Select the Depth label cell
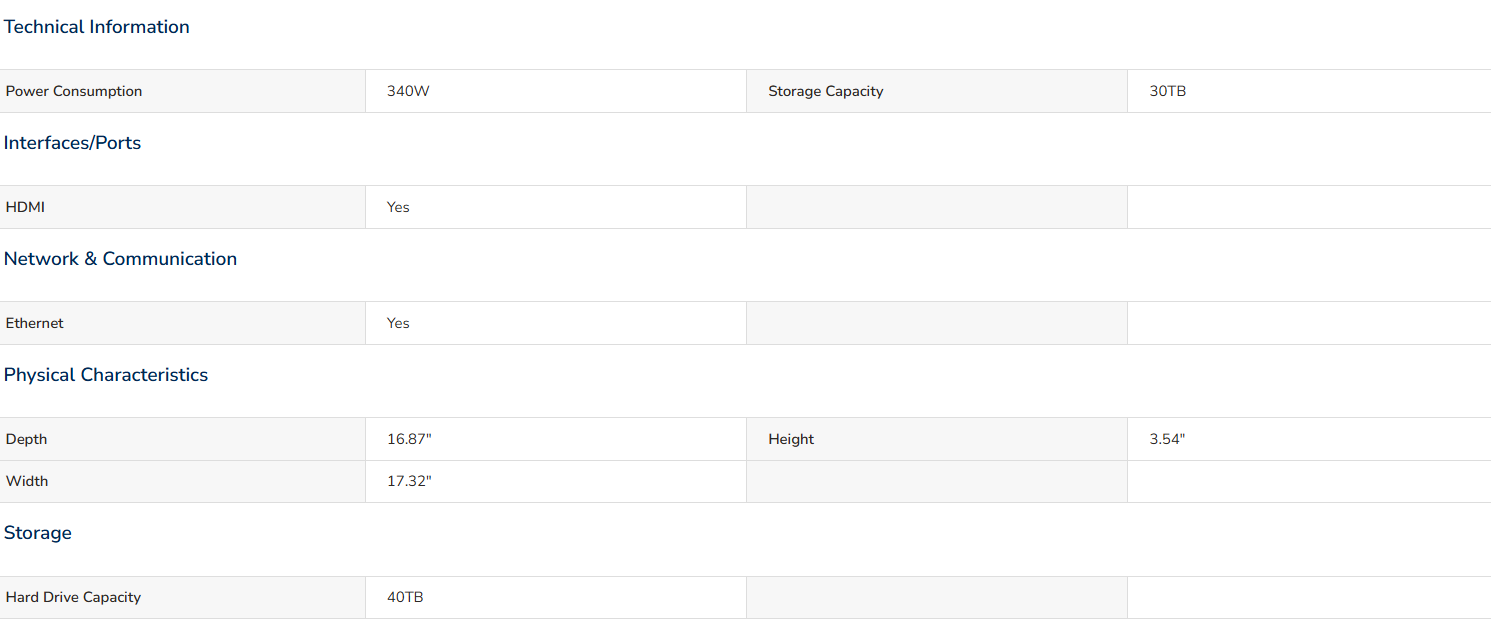This screenshot has width=1491, height=621. [x=182, y=439]
